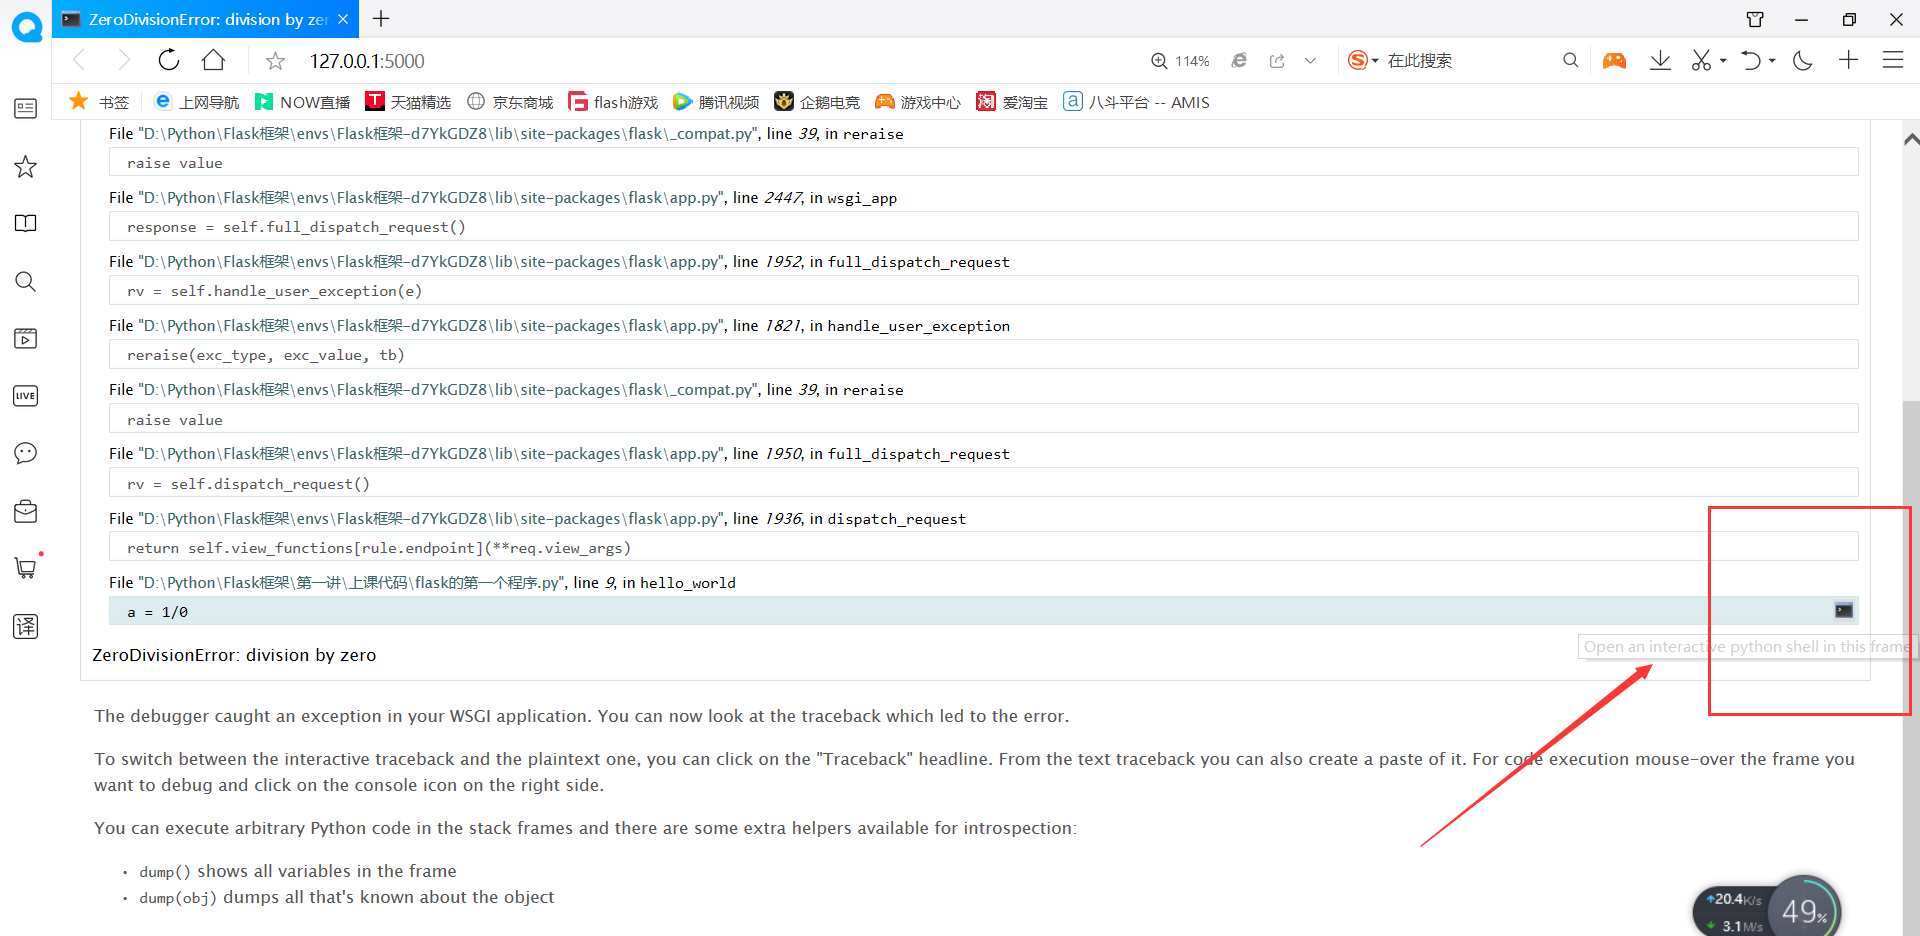Image resolution: width=1920 pixels, height=936 pixels.
Task: Open the 京东商城 bookmark
Action: pos(510,101)
